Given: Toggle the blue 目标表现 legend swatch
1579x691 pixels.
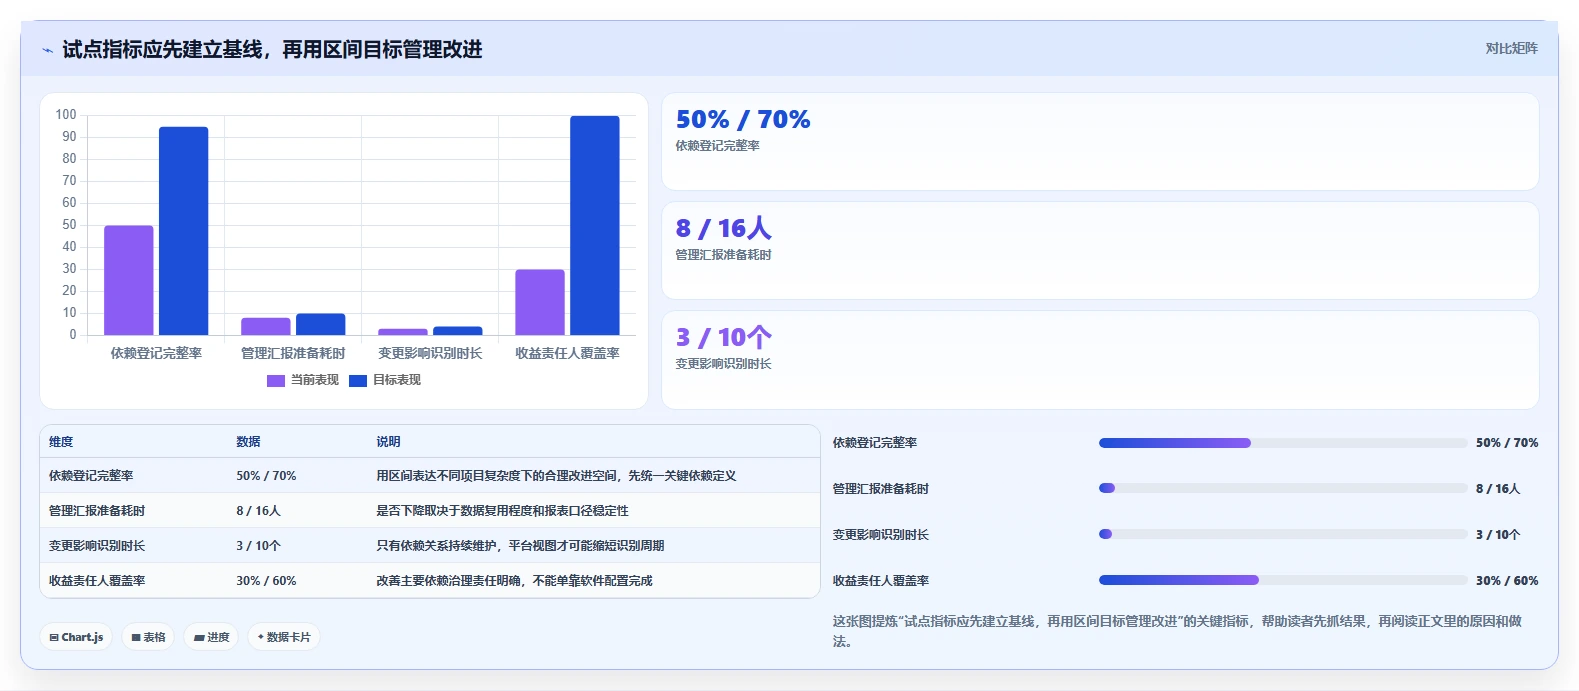Looking at the screenshot, I should pos(358,381).
